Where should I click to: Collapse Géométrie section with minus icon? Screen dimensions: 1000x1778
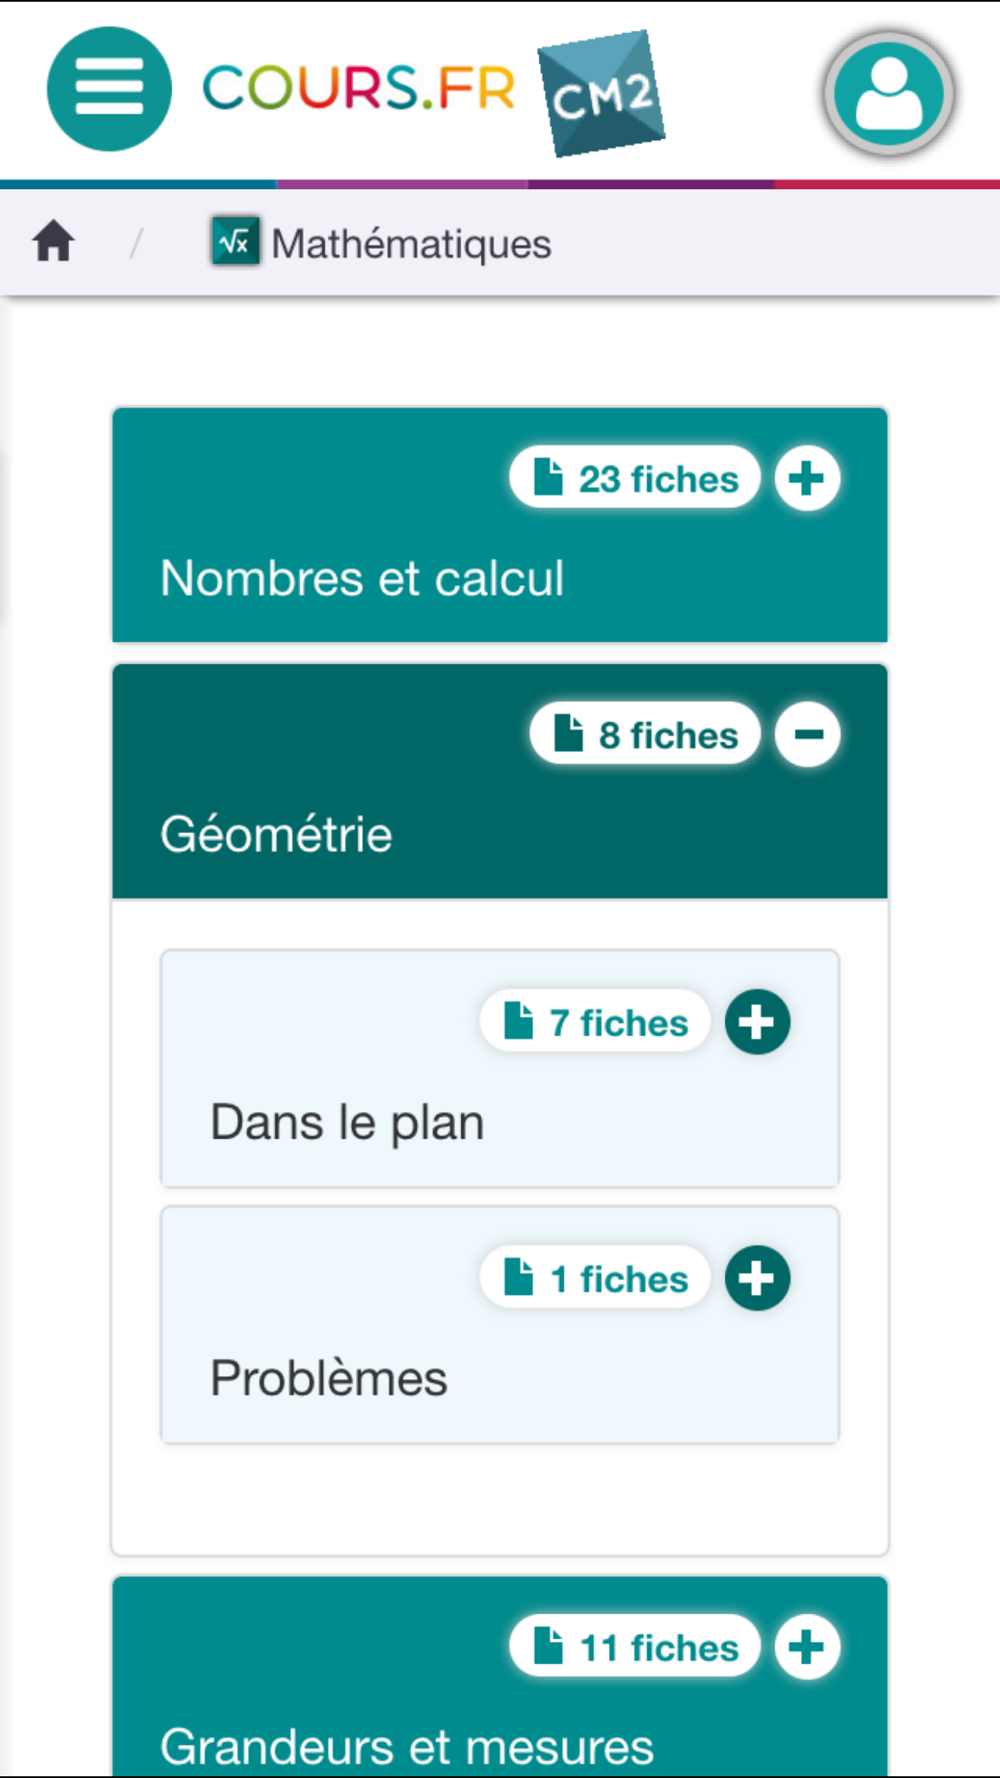(x=807, y=734)
